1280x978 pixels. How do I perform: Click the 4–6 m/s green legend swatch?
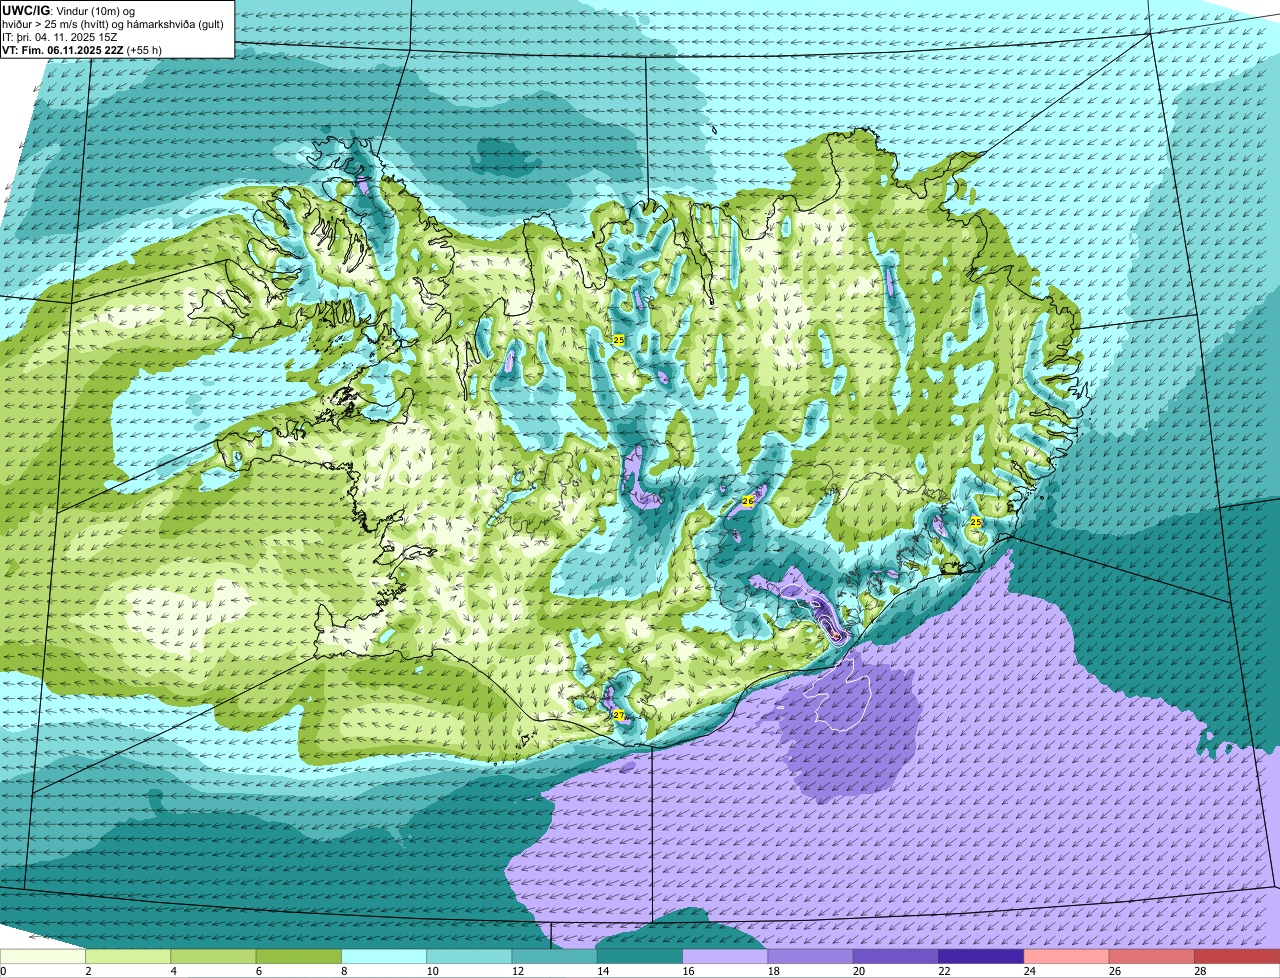tap(213, 956)
